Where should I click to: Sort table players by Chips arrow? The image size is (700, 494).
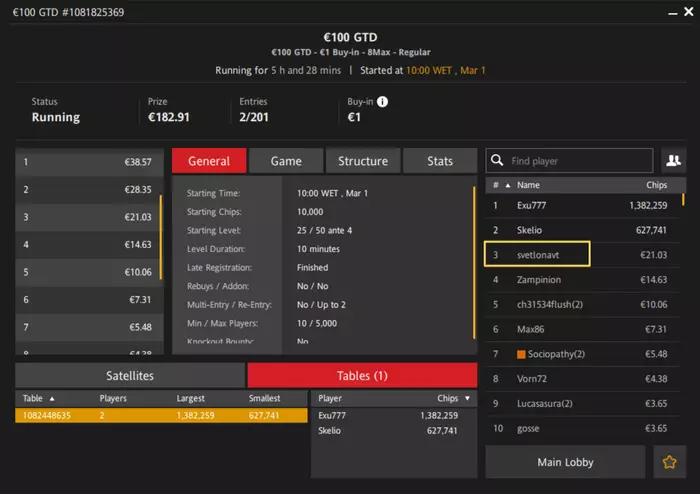[x=467, y=398]
